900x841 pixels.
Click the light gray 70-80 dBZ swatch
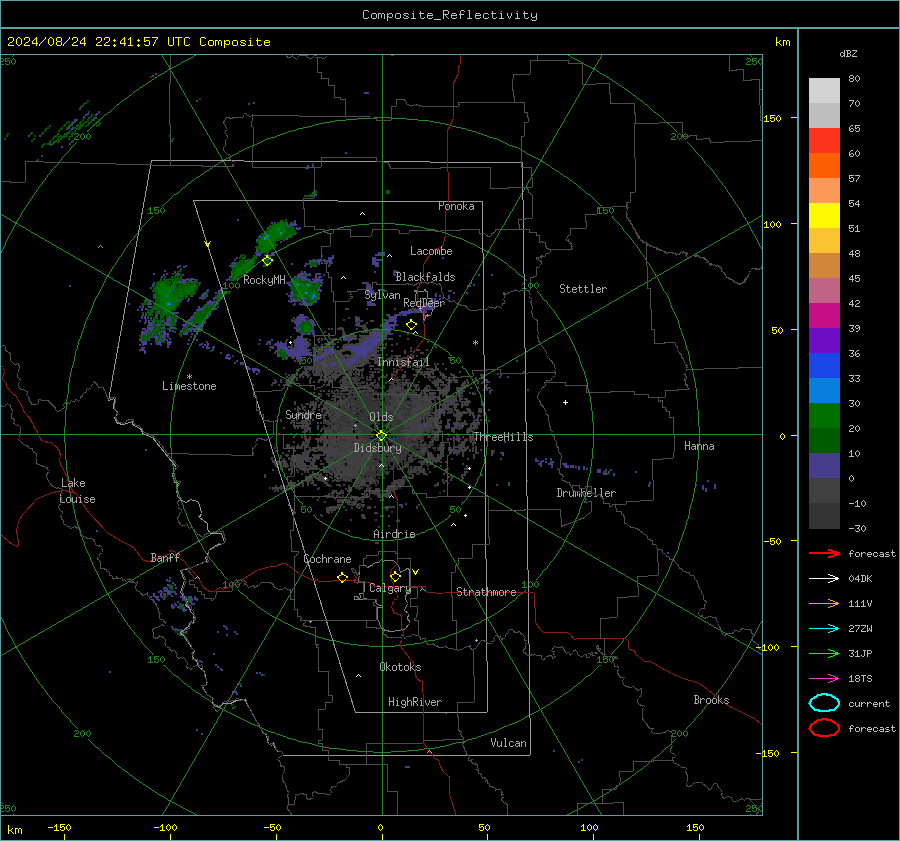click(824, 90)
